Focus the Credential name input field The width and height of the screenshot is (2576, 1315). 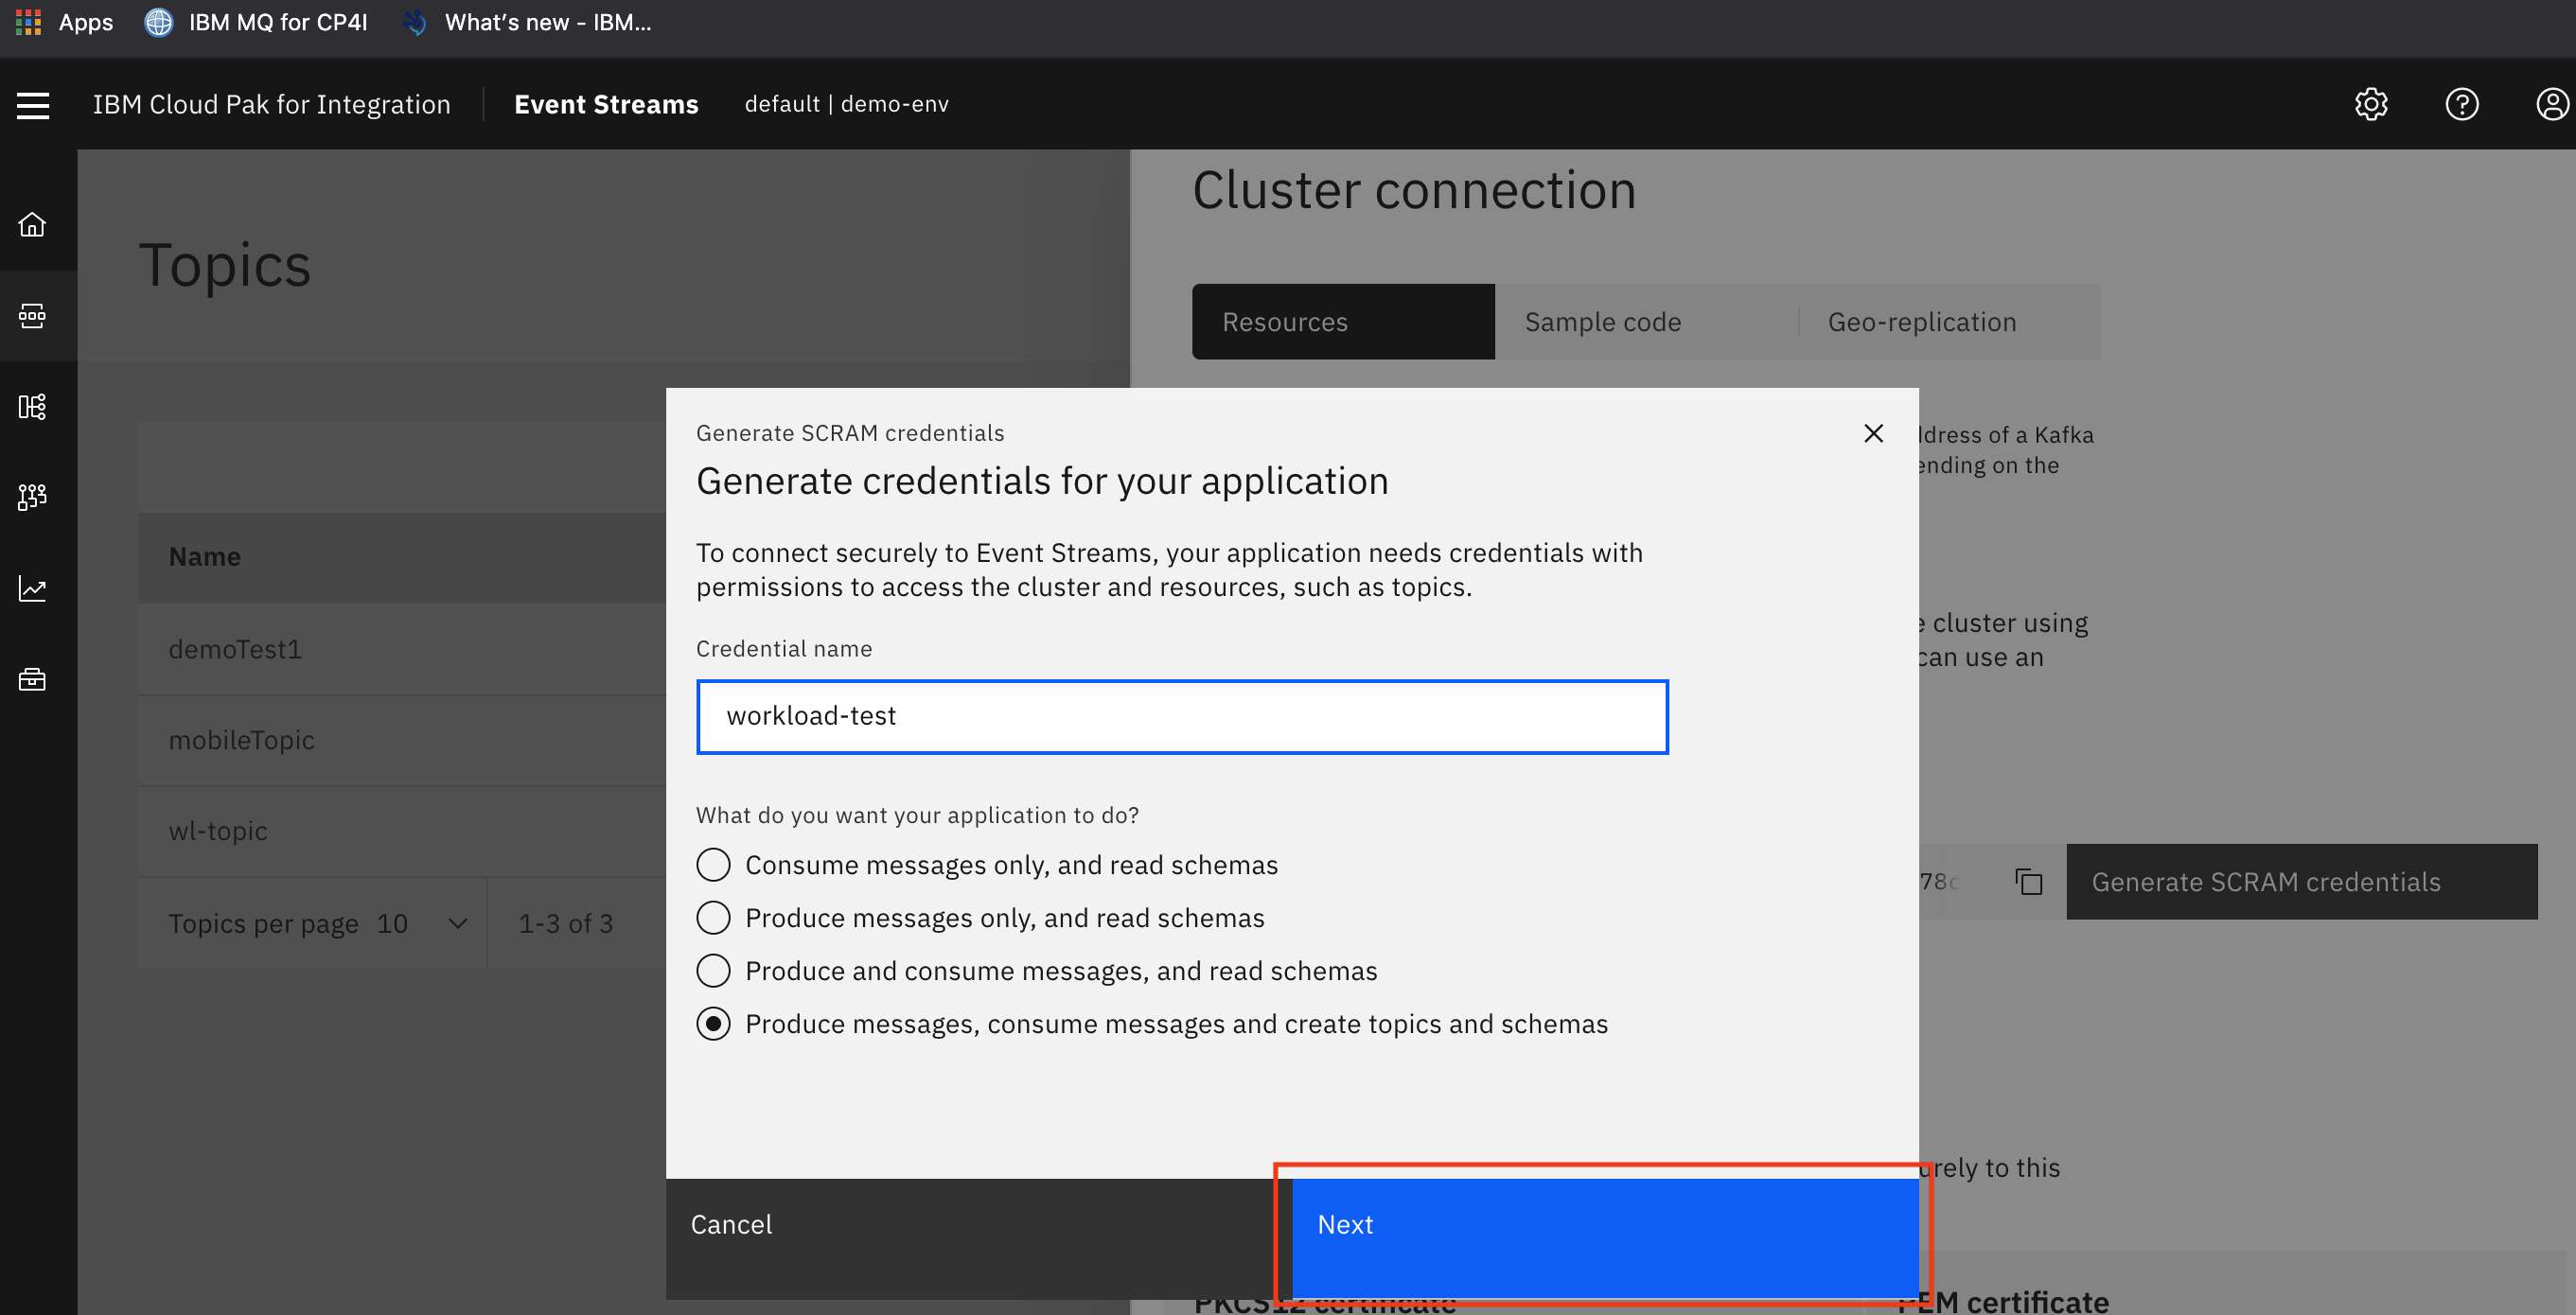1182,716
